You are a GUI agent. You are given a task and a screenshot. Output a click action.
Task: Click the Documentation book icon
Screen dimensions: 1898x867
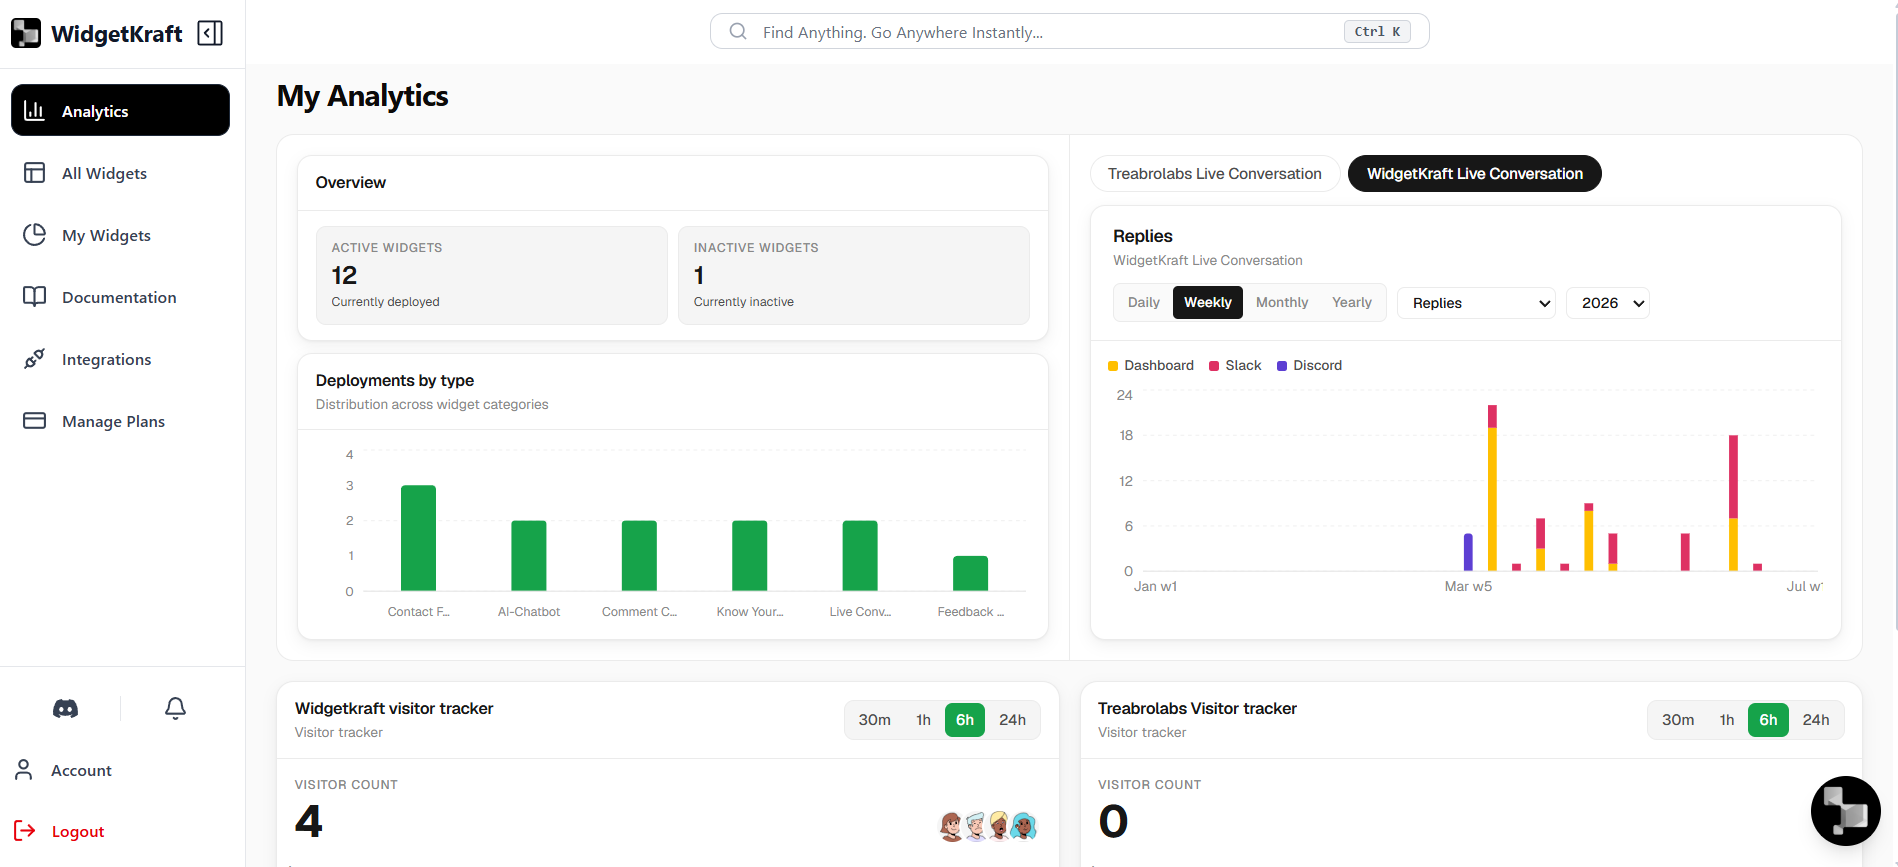tap(35, 297)
